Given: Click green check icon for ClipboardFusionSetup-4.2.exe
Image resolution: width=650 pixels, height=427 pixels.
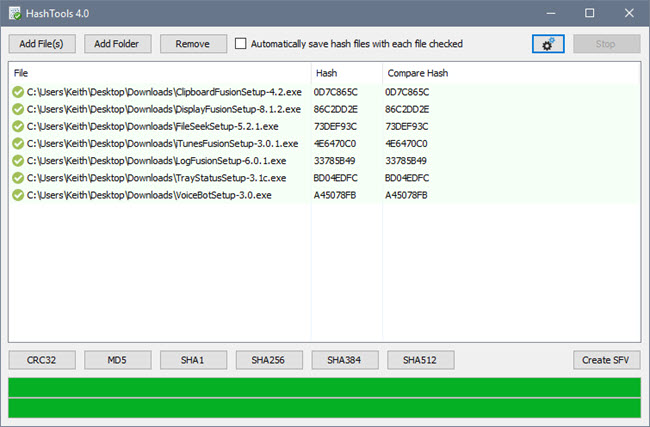Looking at the screenshot, I should pos(18,92).
